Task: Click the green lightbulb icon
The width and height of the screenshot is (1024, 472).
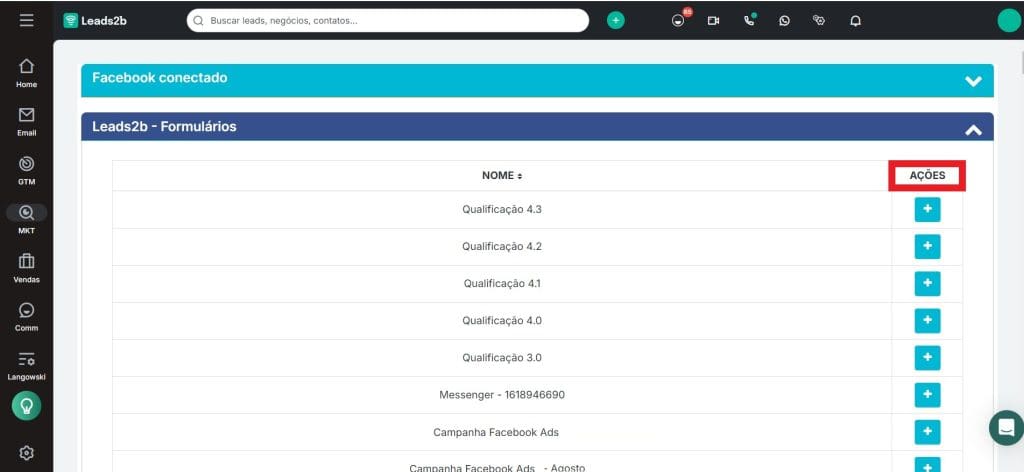Action: point(26,406)
